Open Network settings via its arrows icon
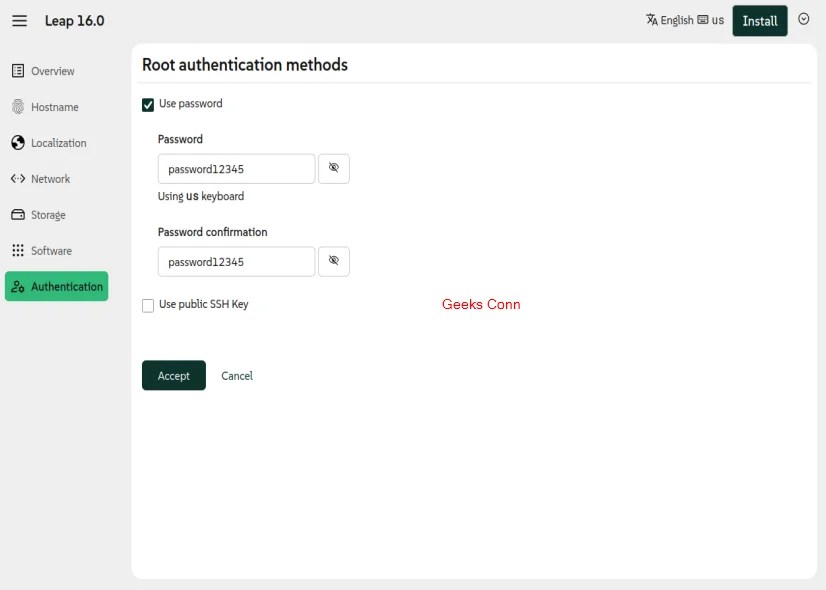The height and width of the screenshot is (590, 826). pyautogui.click(x=16, y=178)
